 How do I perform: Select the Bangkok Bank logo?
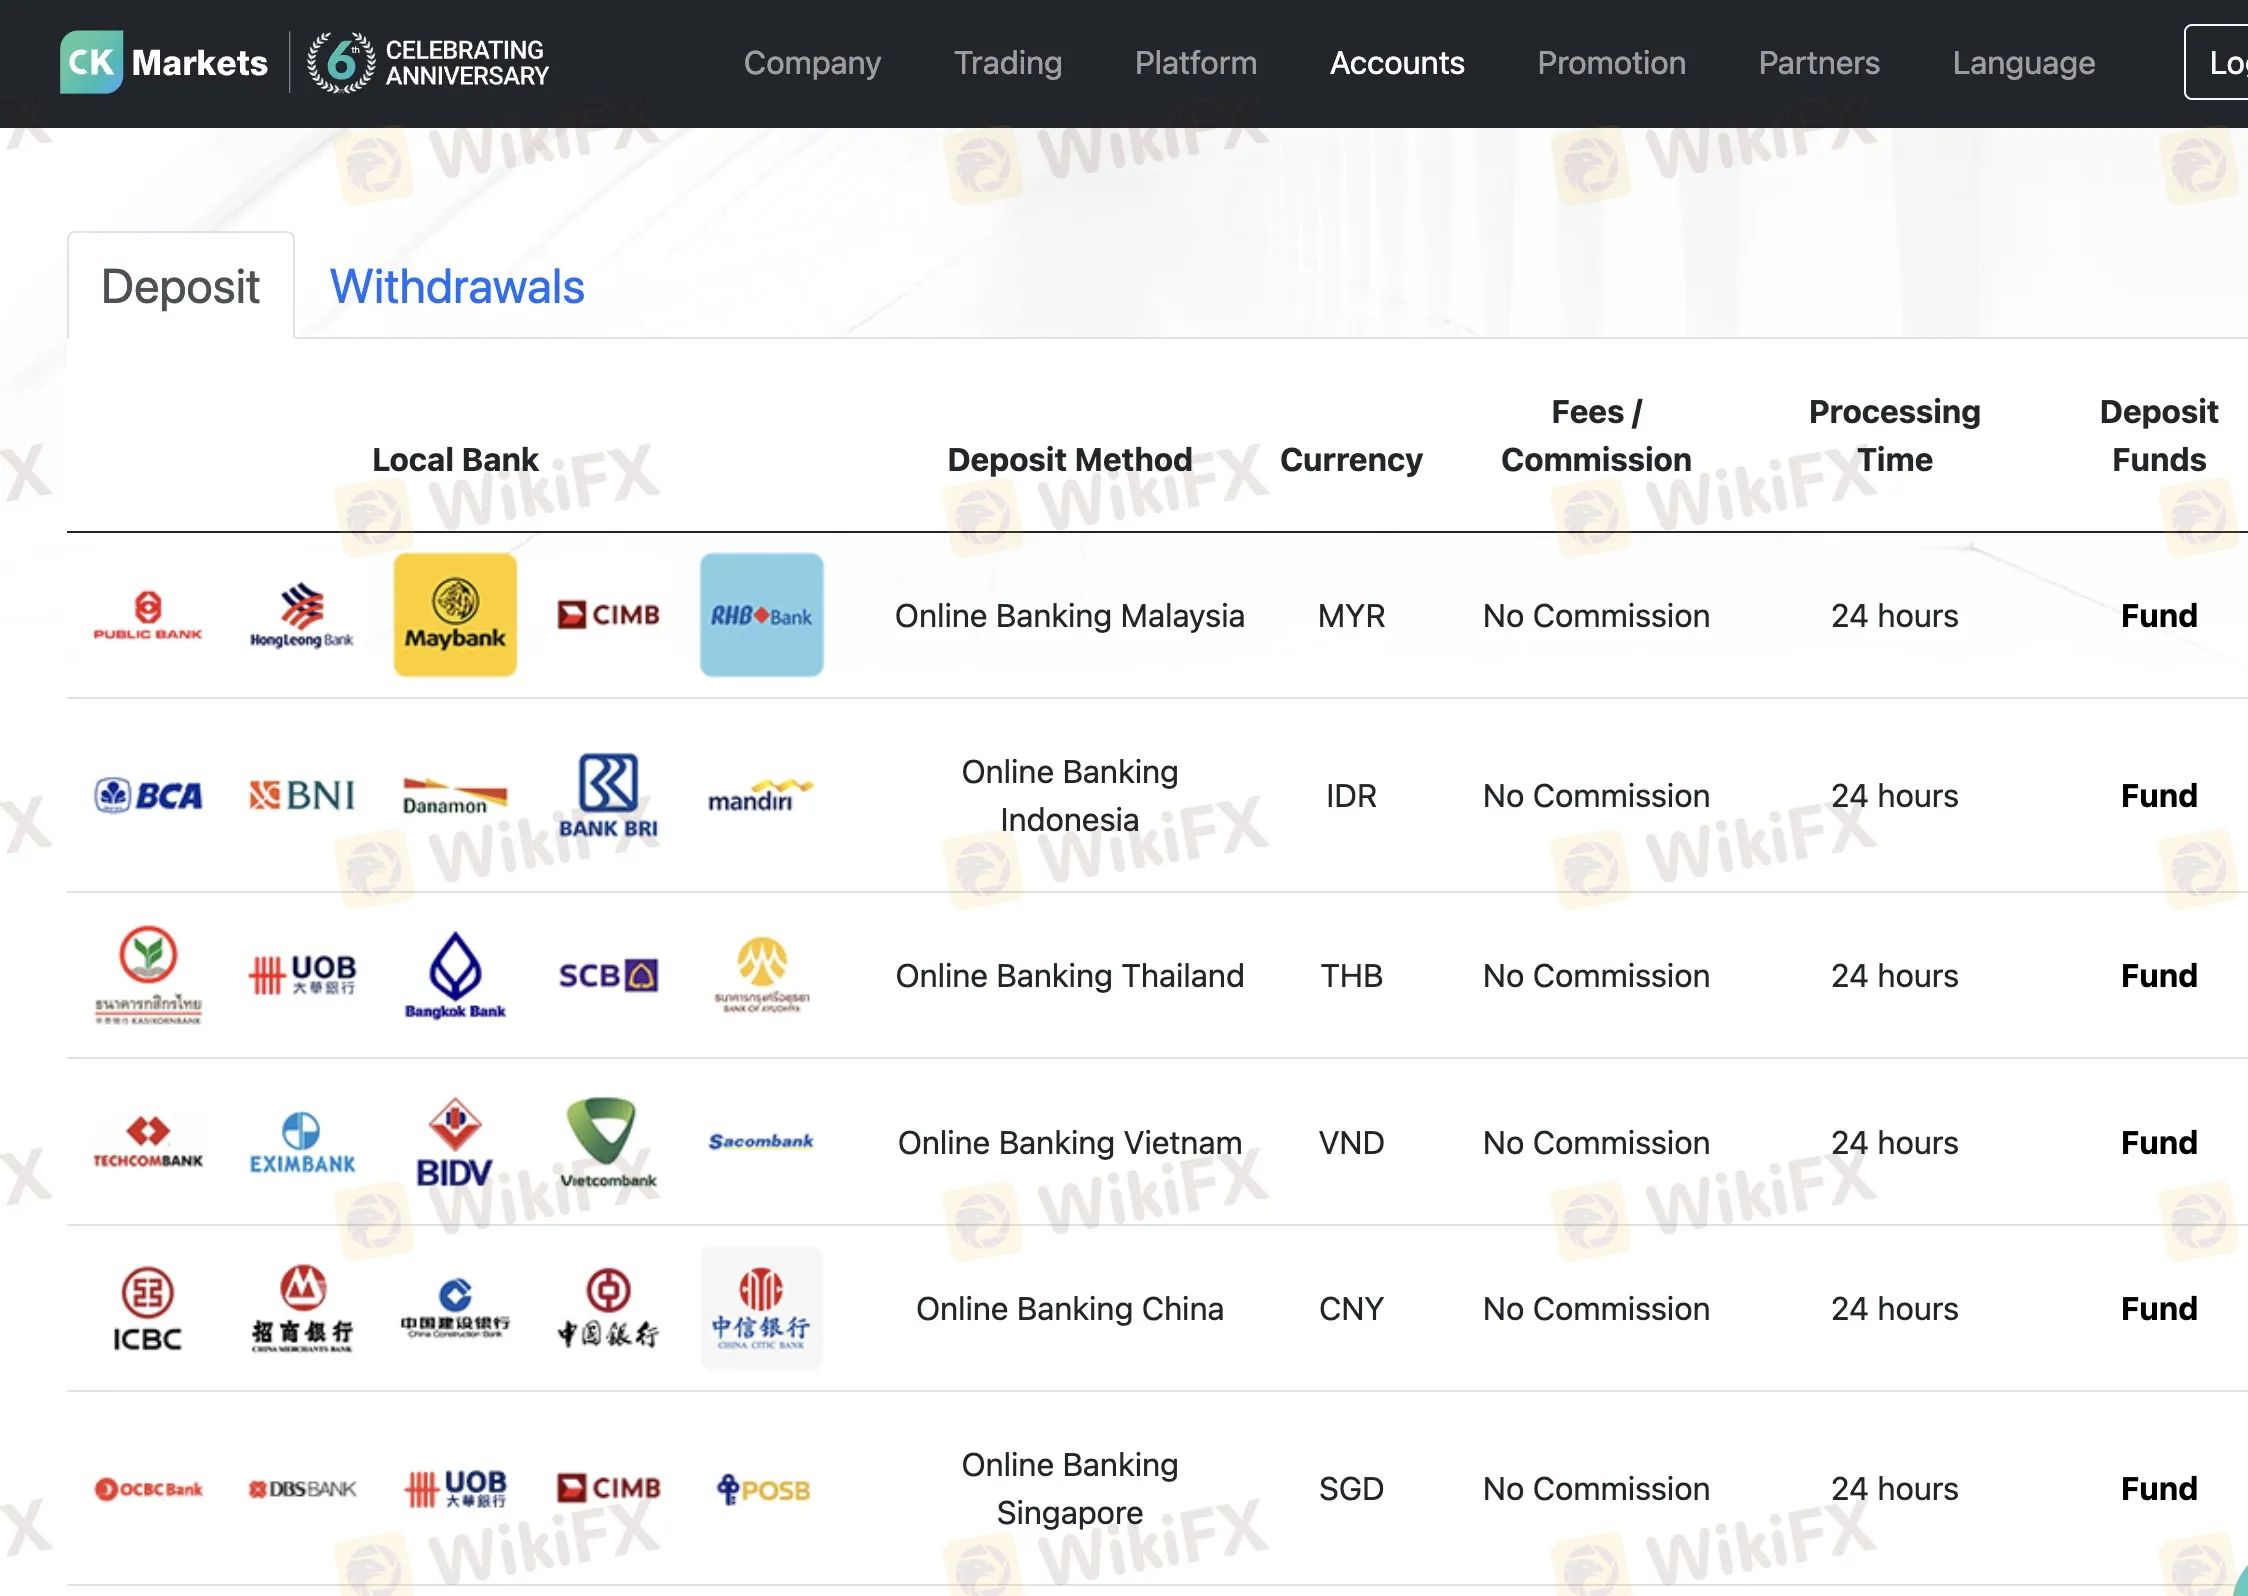pos(455,975)
